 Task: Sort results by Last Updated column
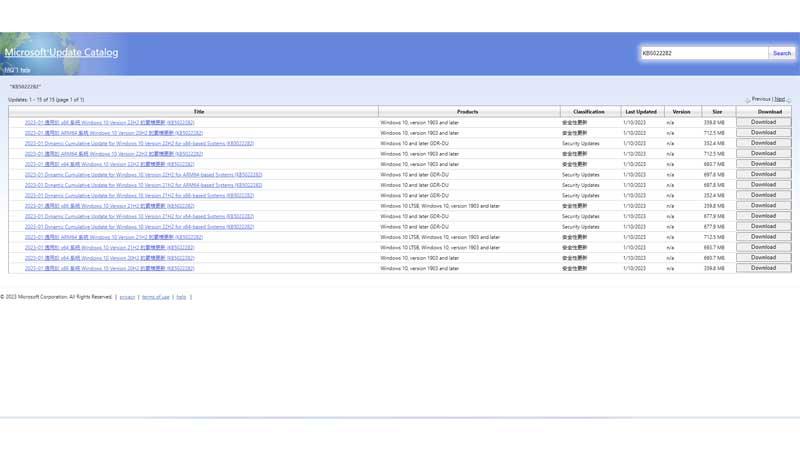point(641,112)
